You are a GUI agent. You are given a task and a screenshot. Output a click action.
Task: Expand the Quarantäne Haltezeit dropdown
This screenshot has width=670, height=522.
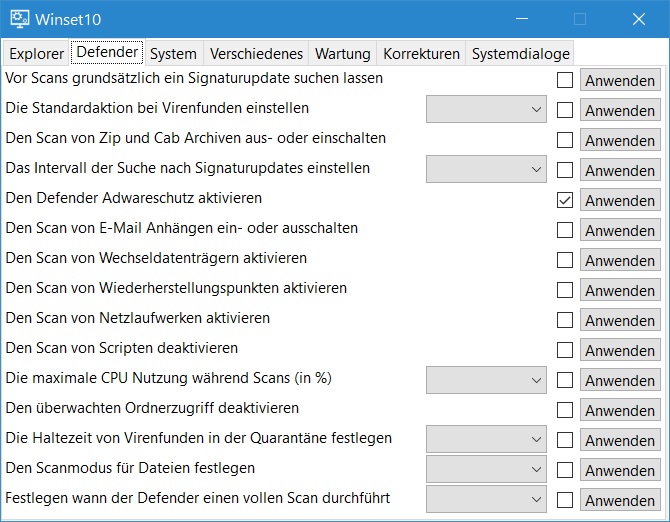pos(486,440)
